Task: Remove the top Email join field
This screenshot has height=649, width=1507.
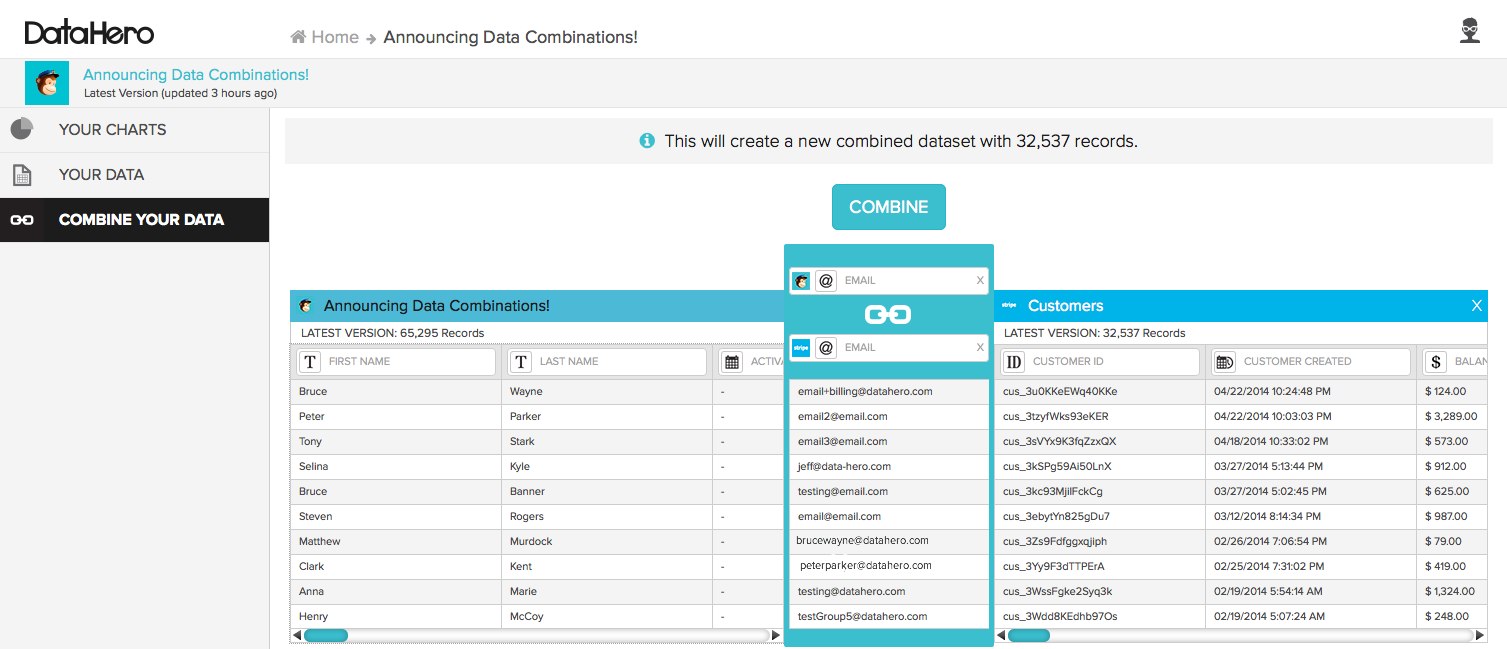Action: tap(980, 281)
